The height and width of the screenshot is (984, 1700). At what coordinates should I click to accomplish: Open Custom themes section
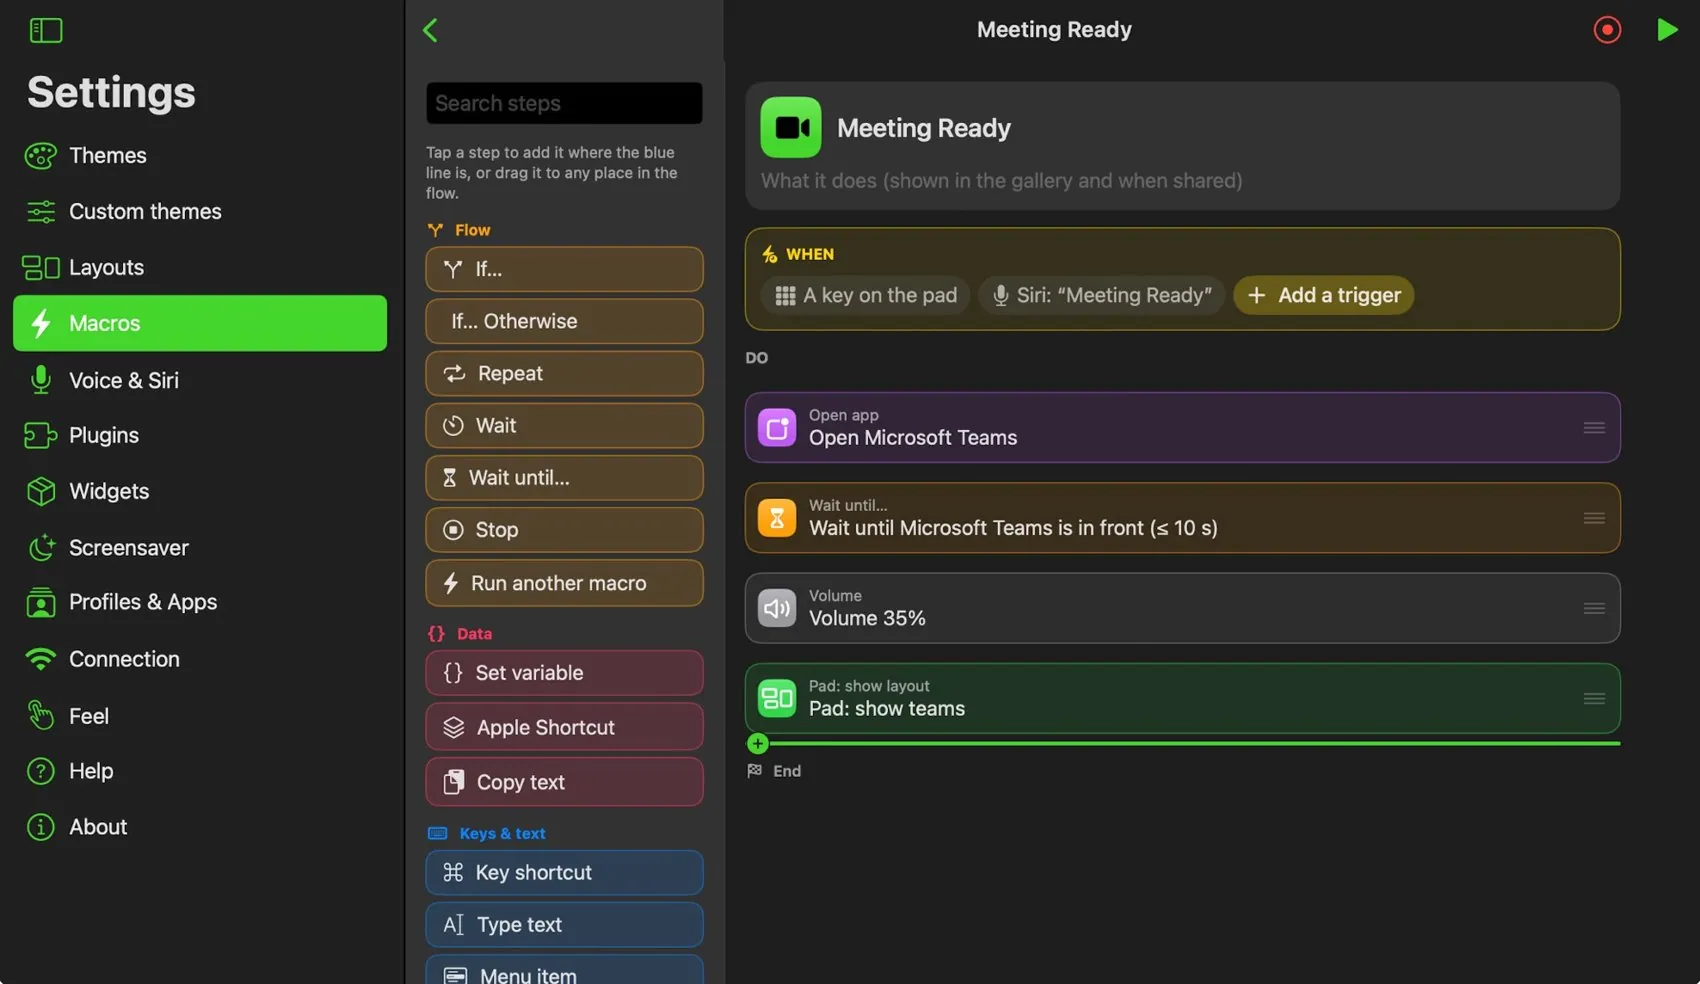tap(200, 211)
